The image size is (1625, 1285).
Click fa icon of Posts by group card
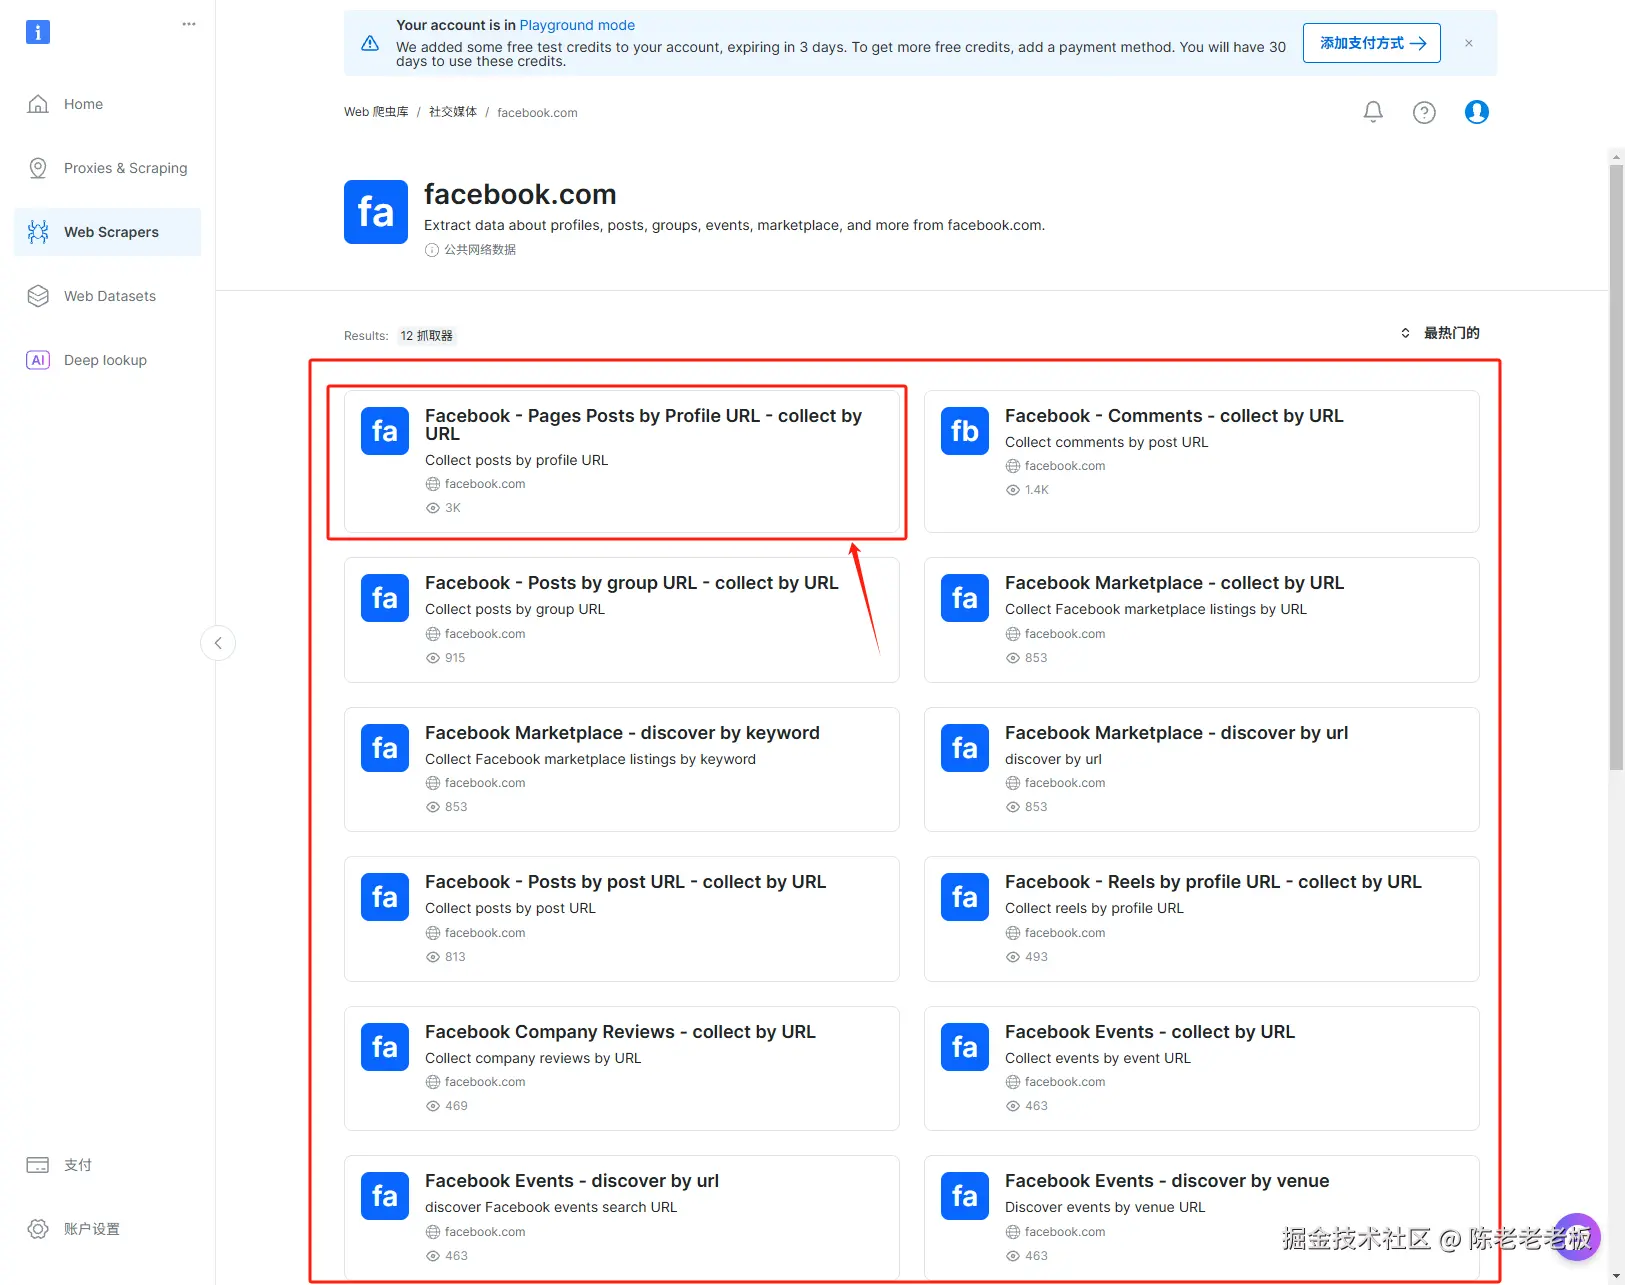tap(385, 598)
